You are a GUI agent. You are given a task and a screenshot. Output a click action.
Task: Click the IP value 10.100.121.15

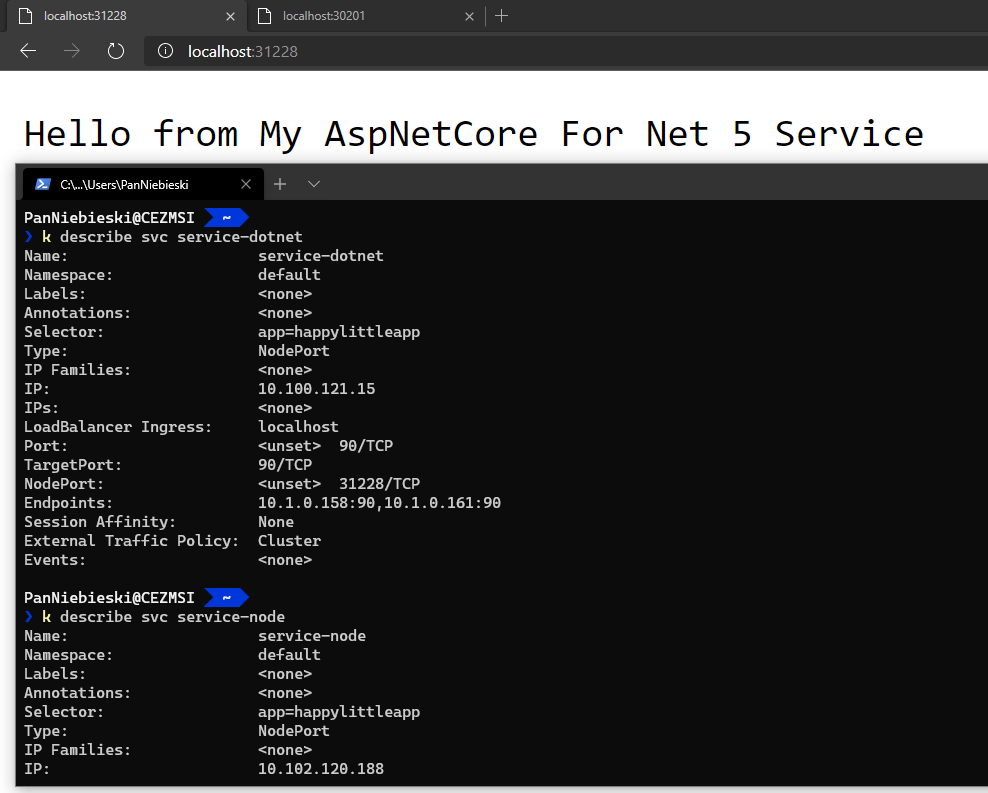click(316, 389)
